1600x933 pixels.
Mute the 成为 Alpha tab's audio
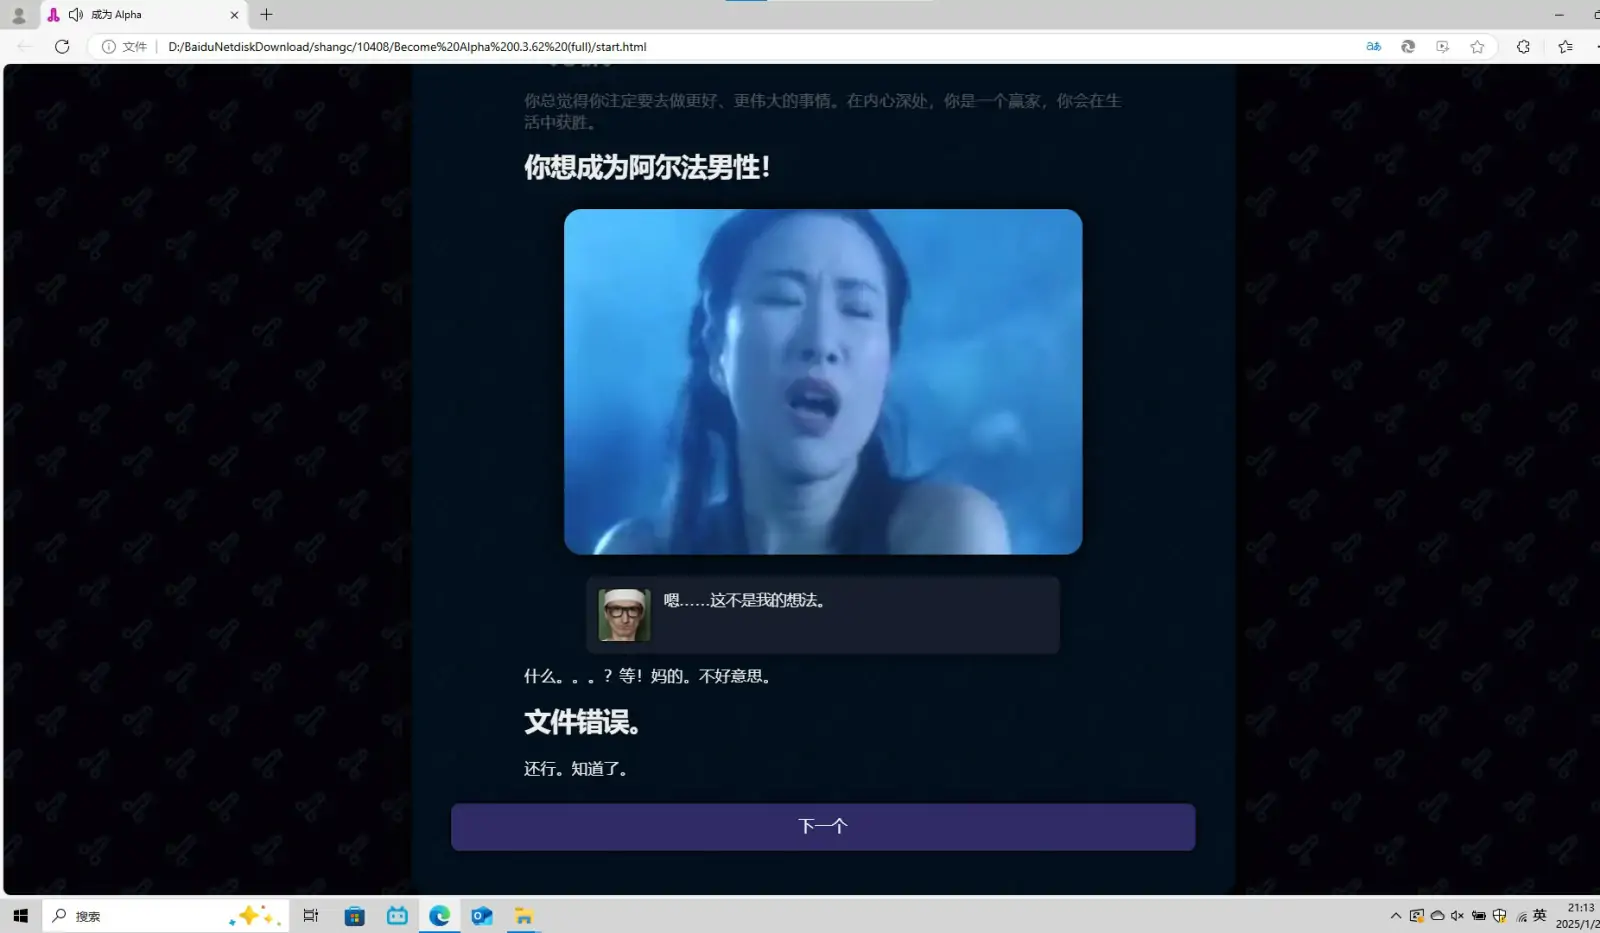75,14
